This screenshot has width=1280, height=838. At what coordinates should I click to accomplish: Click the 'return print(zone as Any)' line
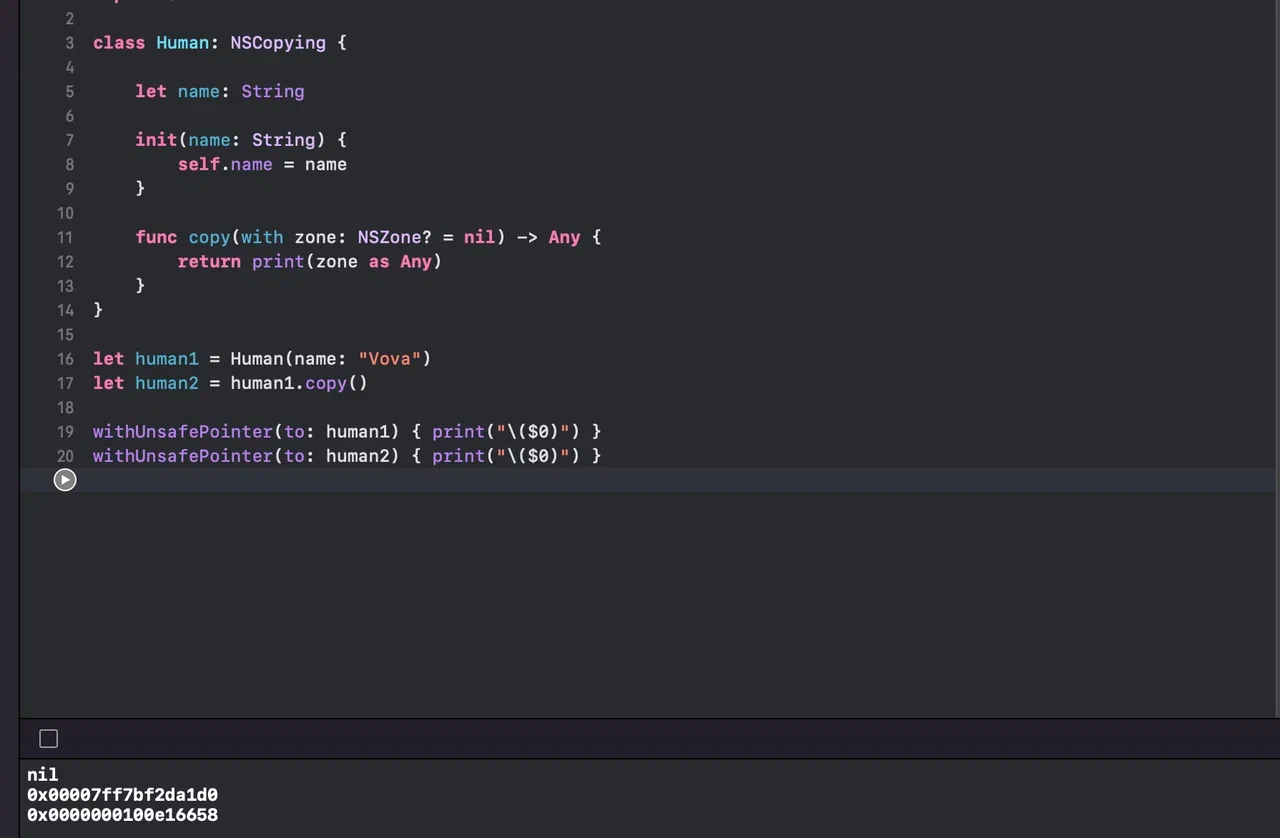click(x=310, y=261)
